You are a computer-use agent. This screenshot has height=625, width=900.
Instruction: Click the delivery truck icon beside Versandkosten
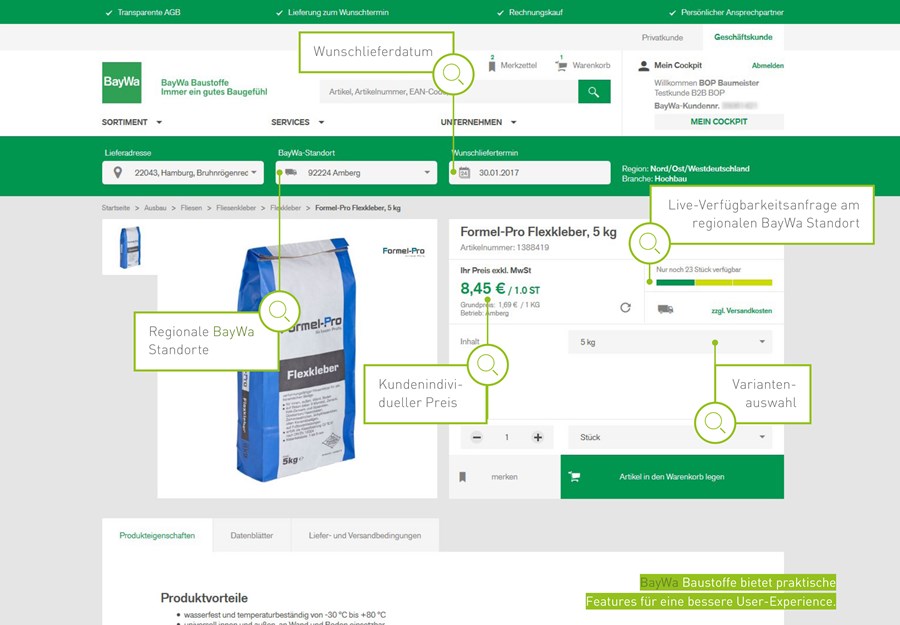point(665,309)
